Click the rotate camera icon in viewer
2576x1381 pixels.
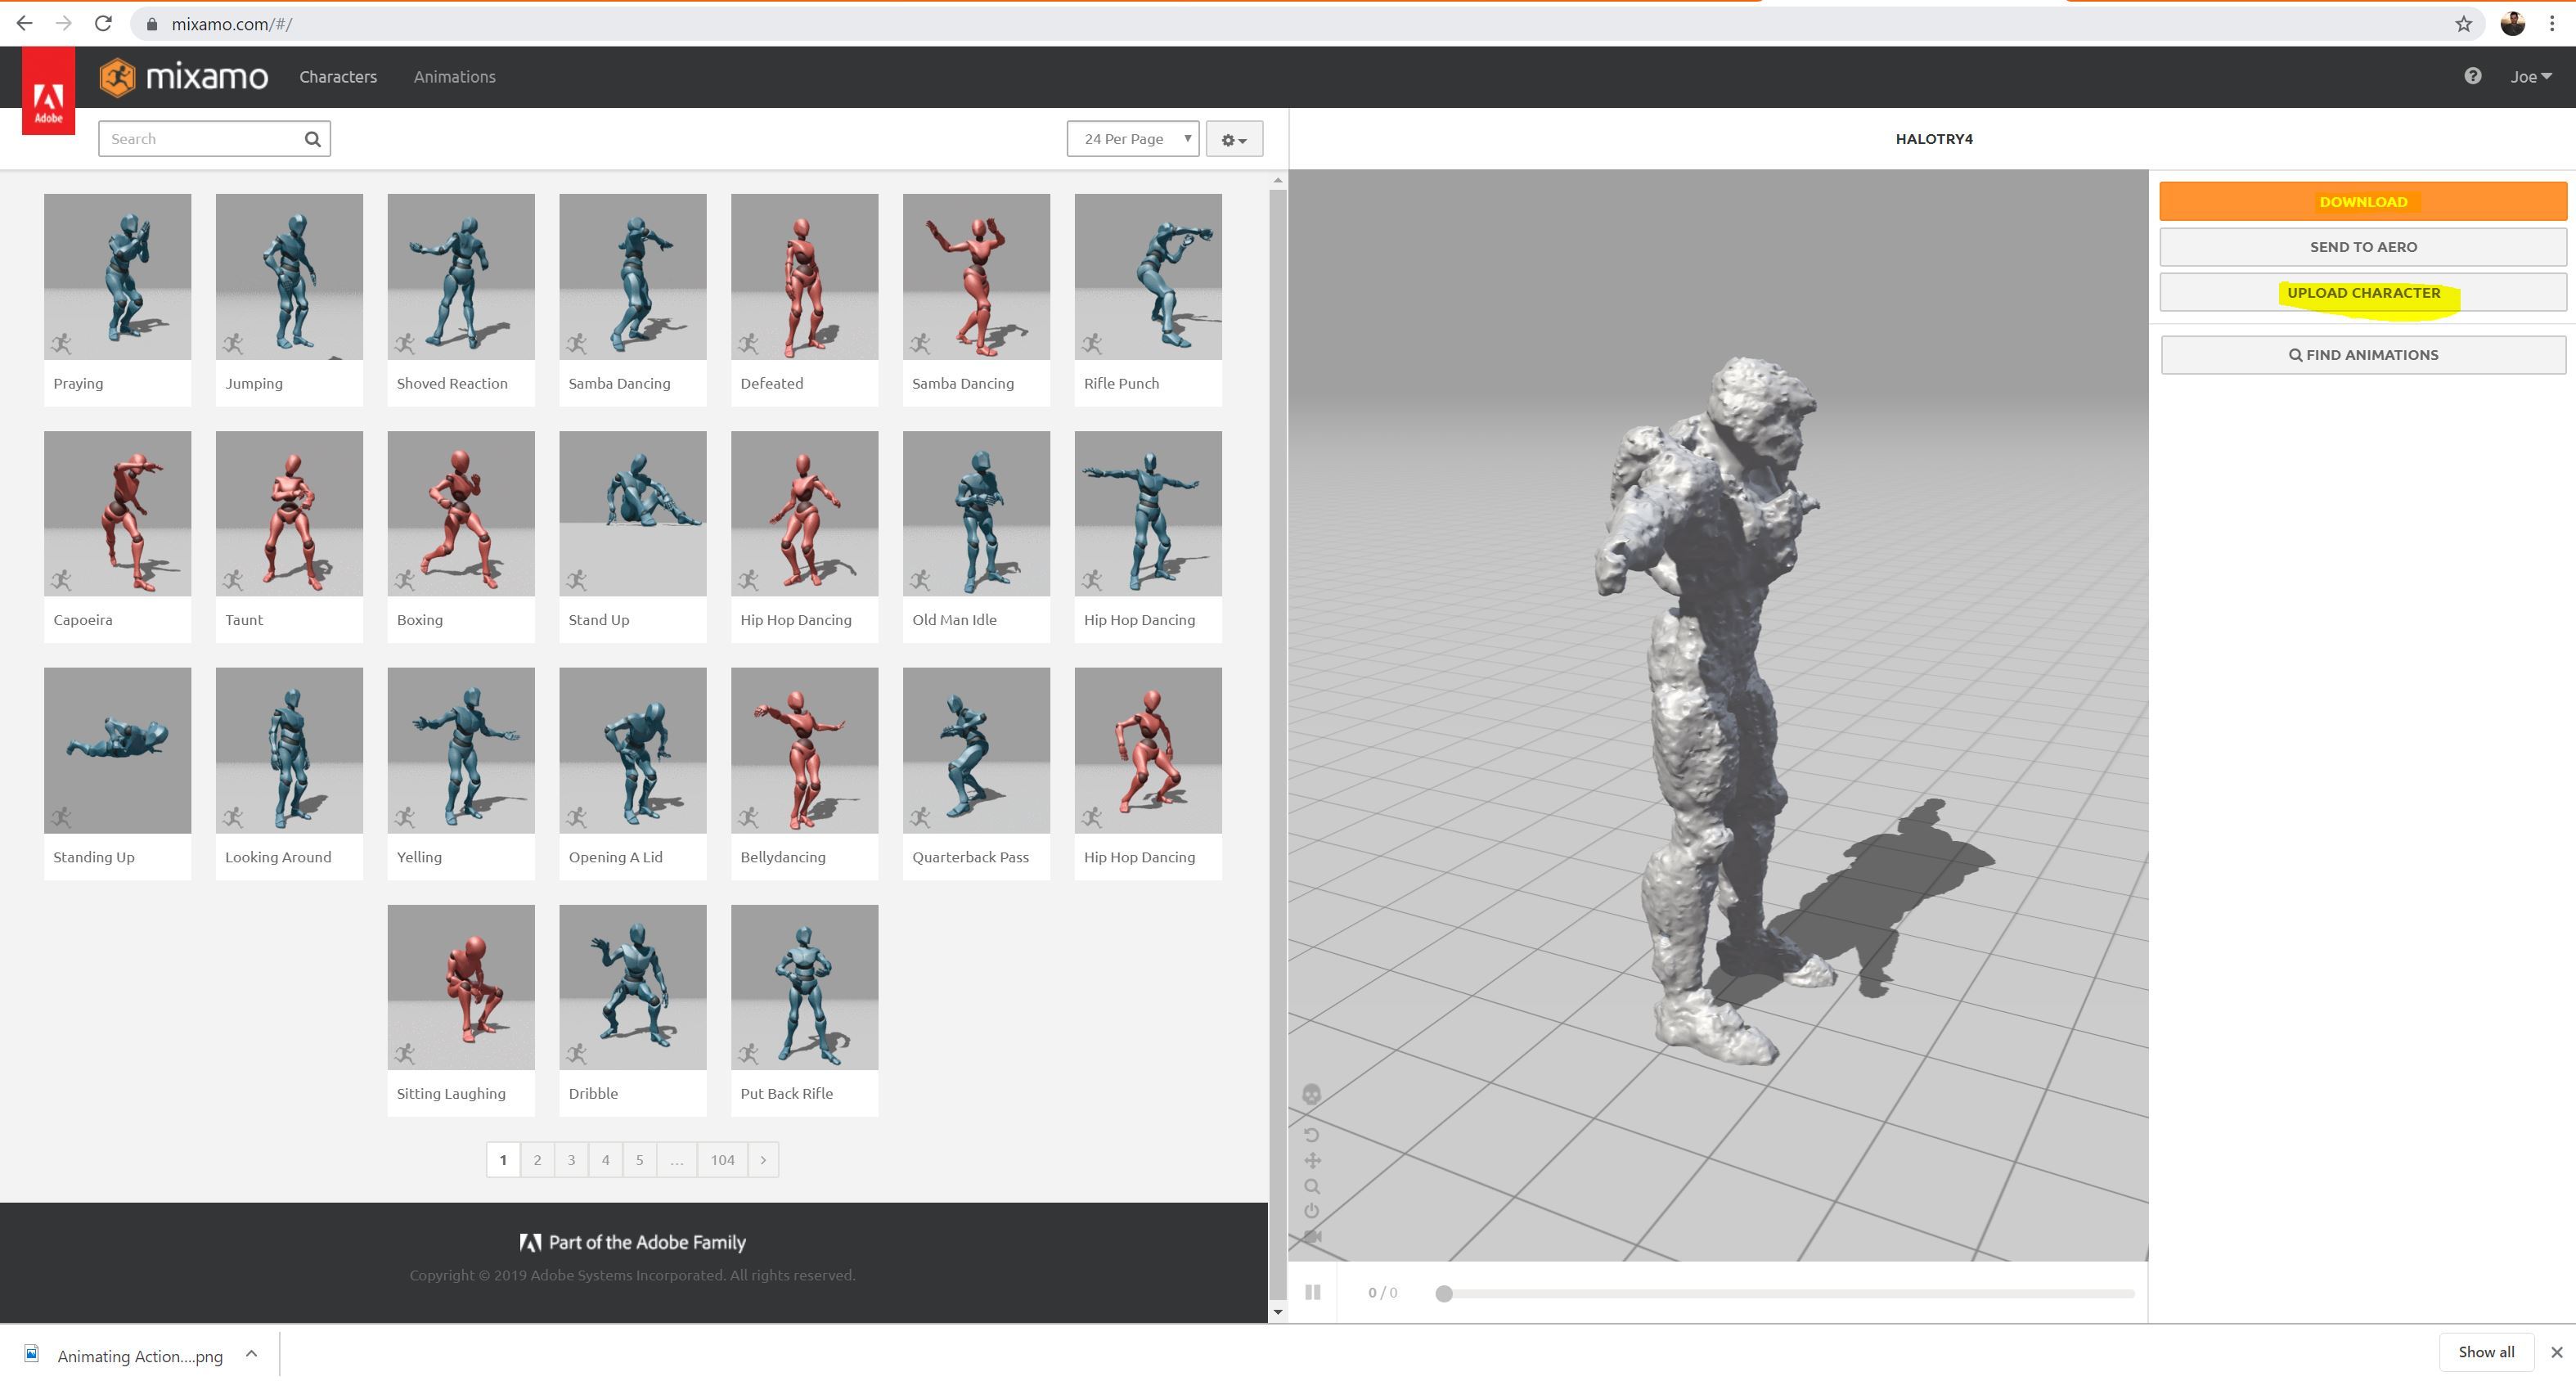[x=1312, y=1135]
